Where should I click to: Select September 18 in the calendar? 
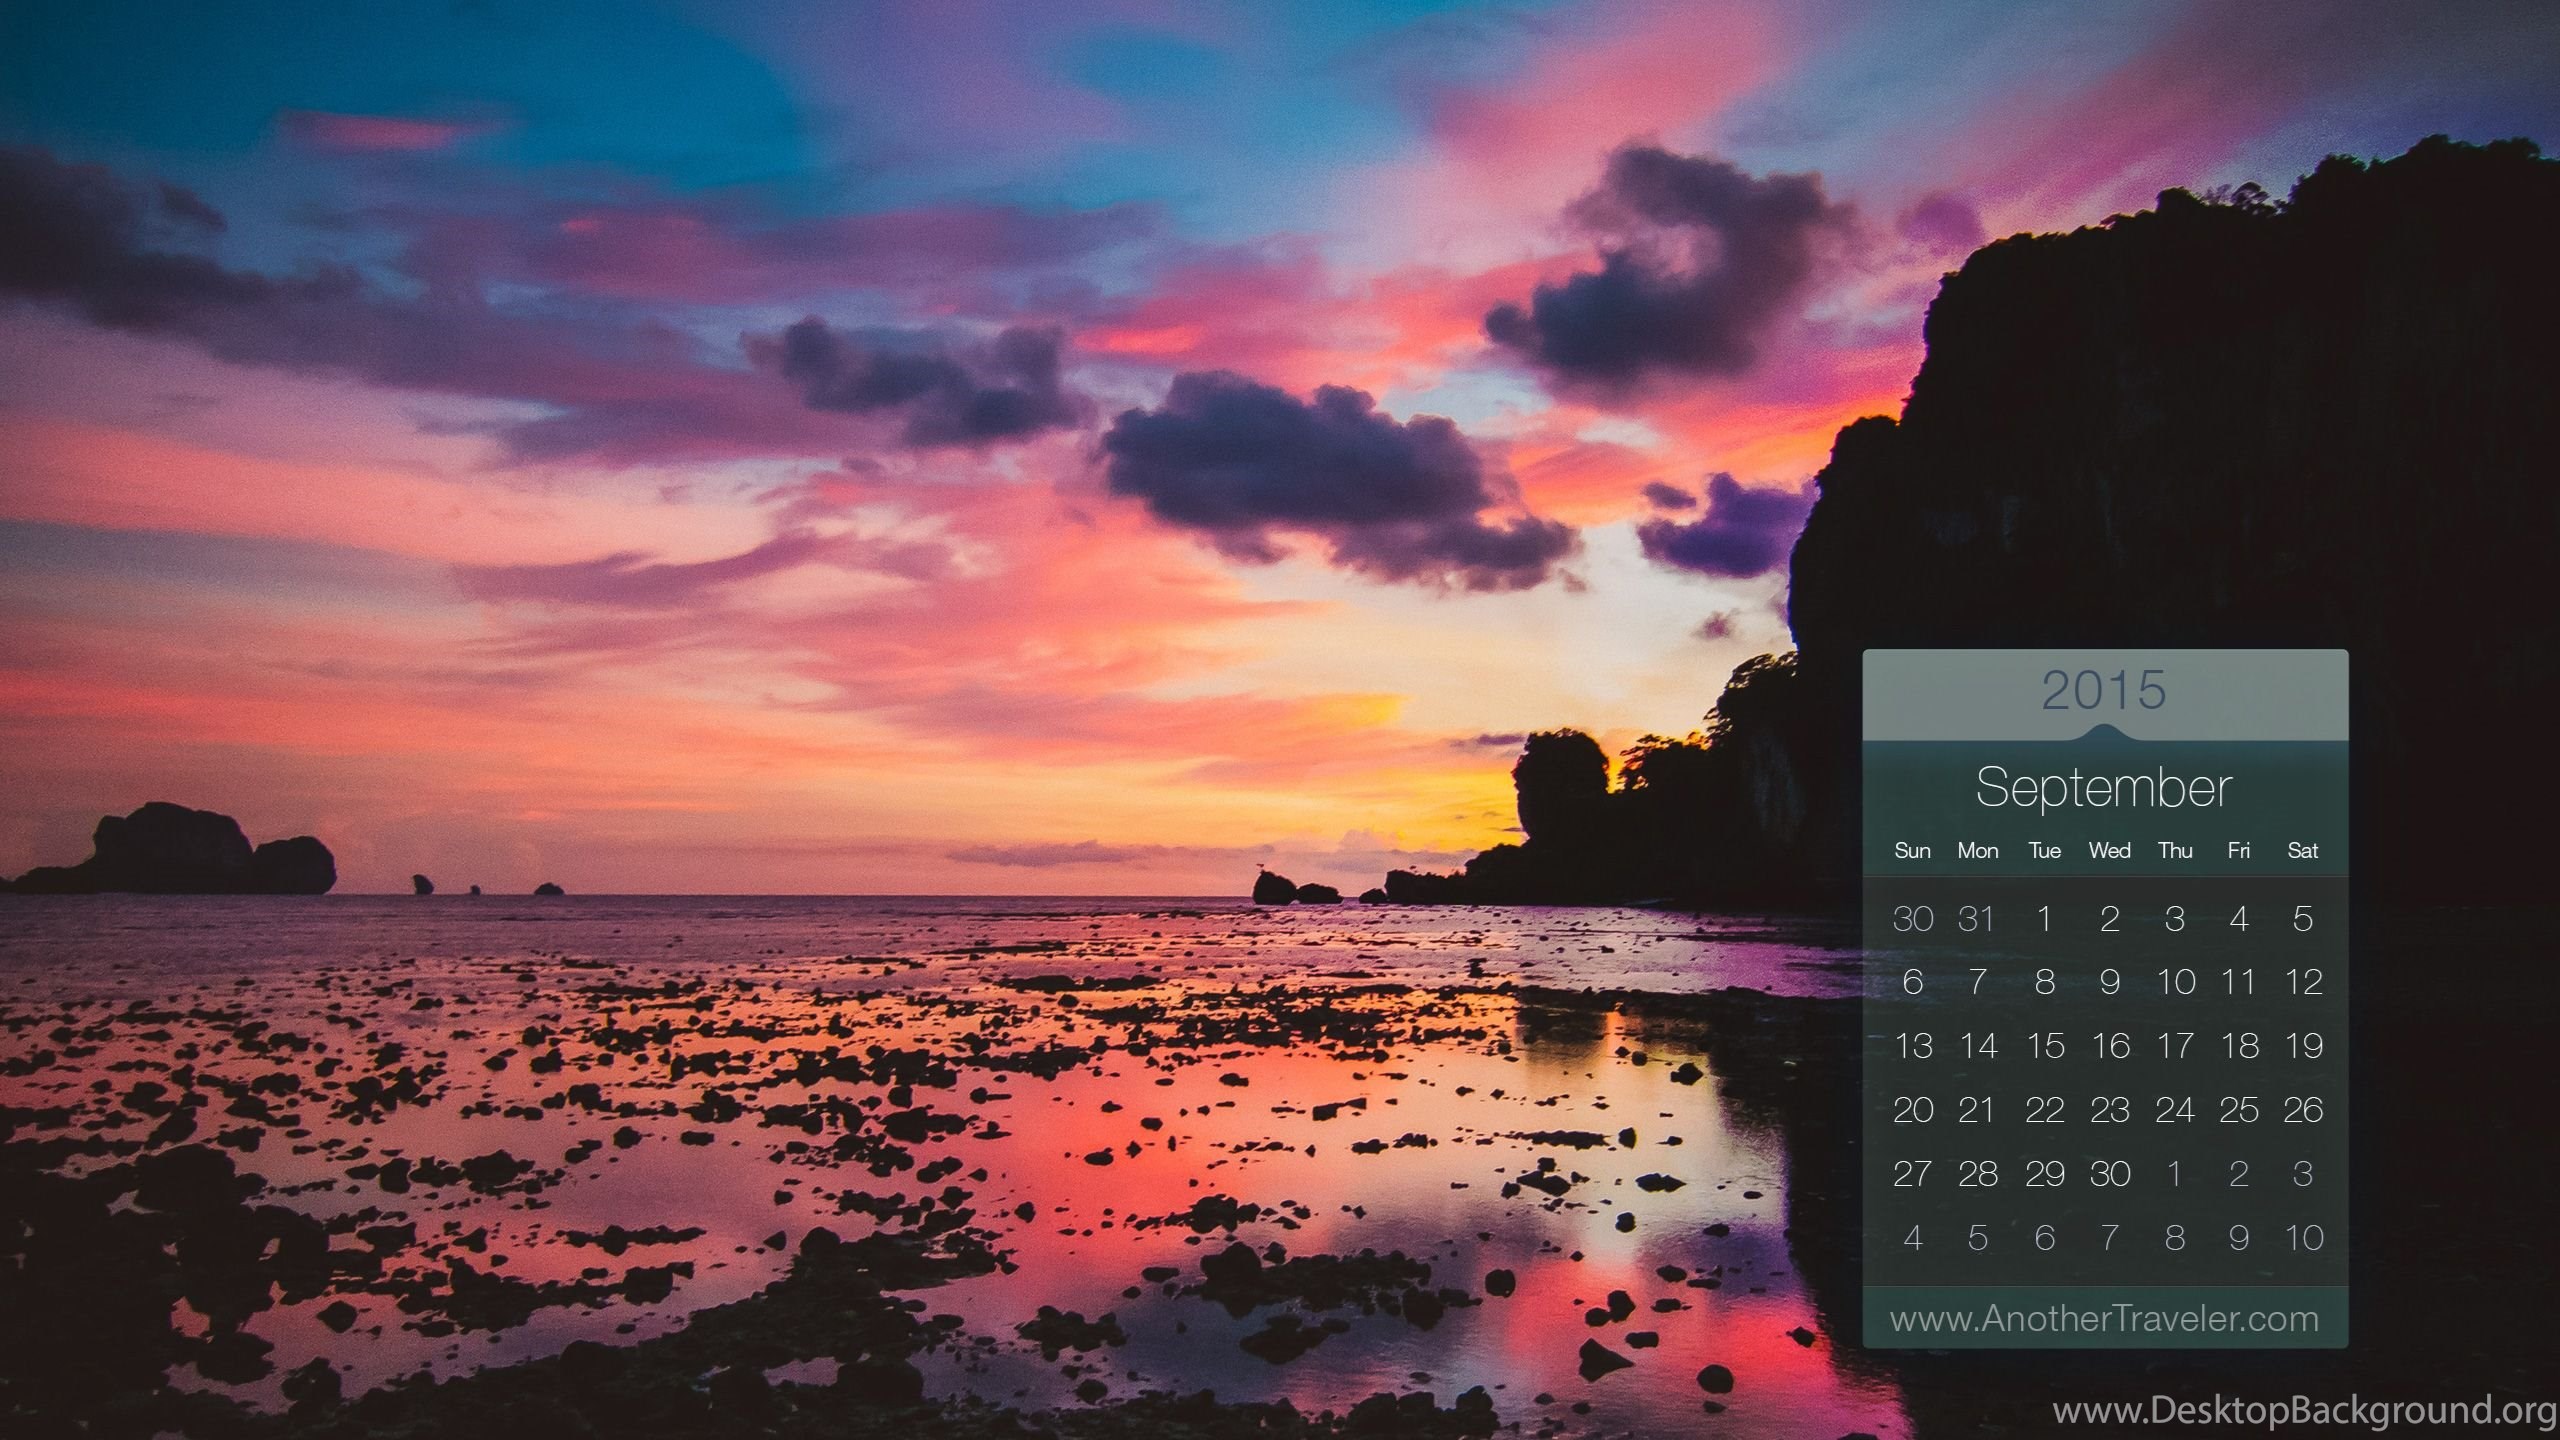(x=2240, y=1046)
